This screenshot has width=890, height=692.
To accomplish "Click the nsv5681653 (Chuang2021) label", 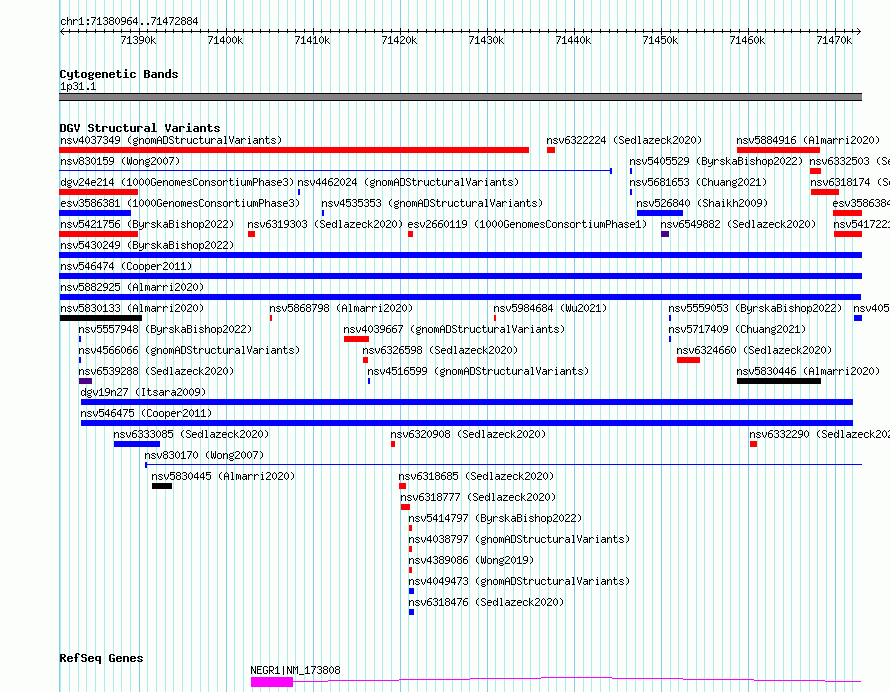I will (698, 182).
